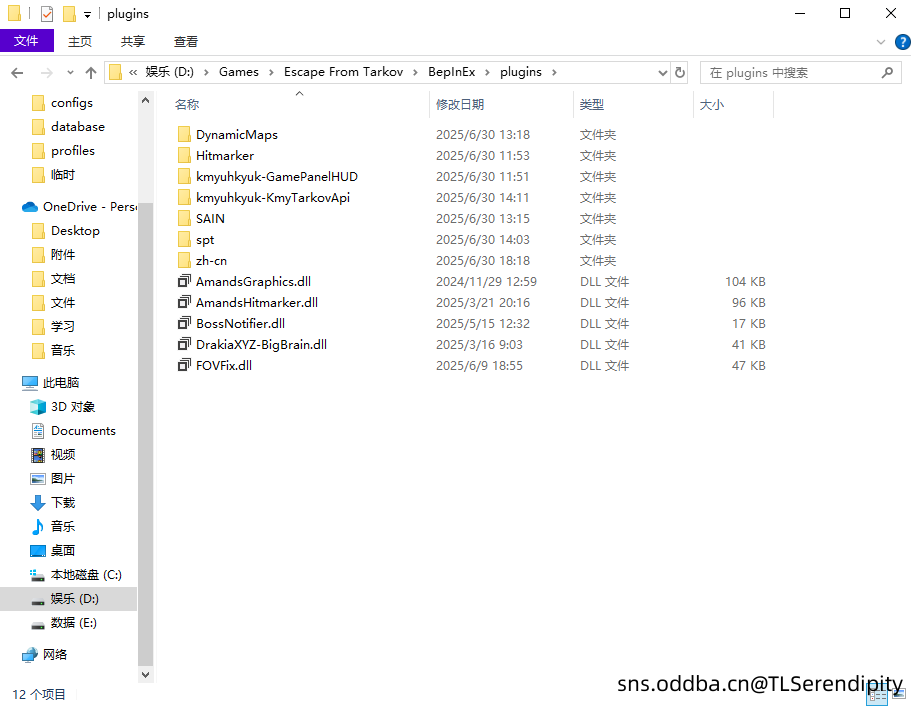The height and width of the screenshot is (706, 911).
Task: Open 图片 in navigation pane
Action: (63, 478)
